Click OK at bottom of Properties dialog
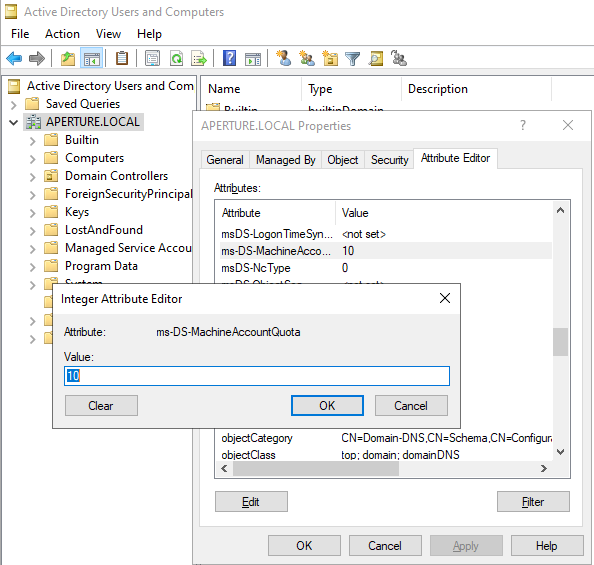The width and height of the screenshot is (594, 565). click(304, 546)
